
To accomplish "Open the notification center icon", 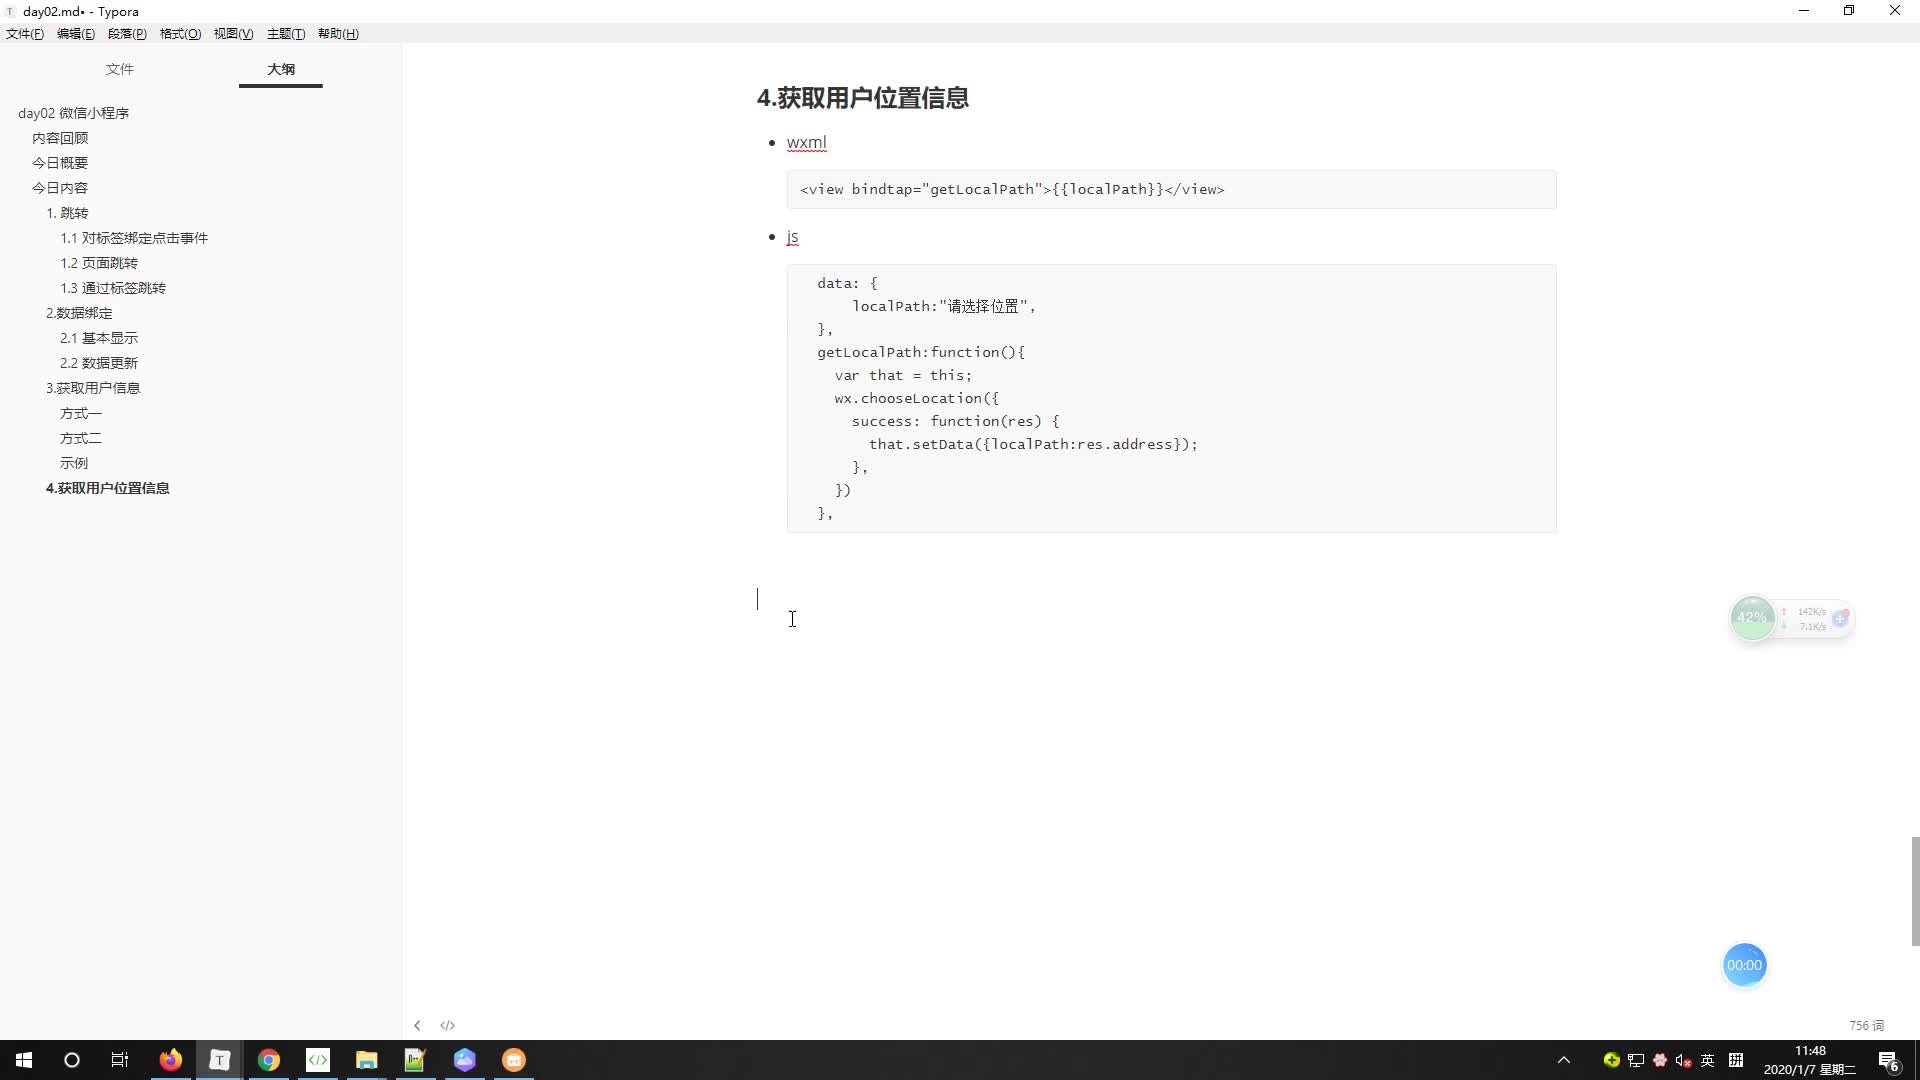I will coord(1889,1060).
